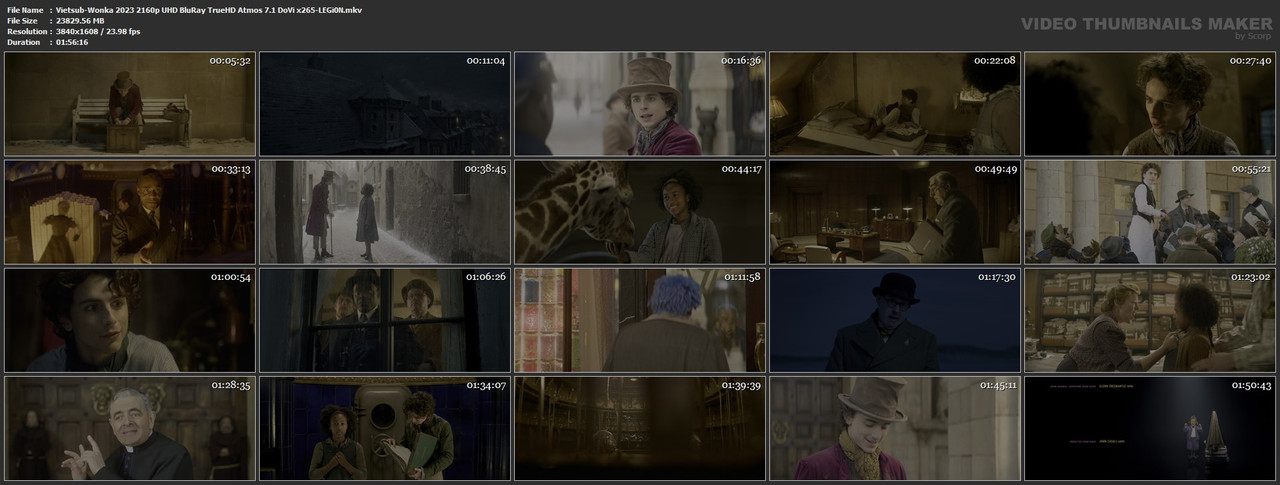
Task: Open the vault frame at 01:39:39
Action: pos(640,428)
